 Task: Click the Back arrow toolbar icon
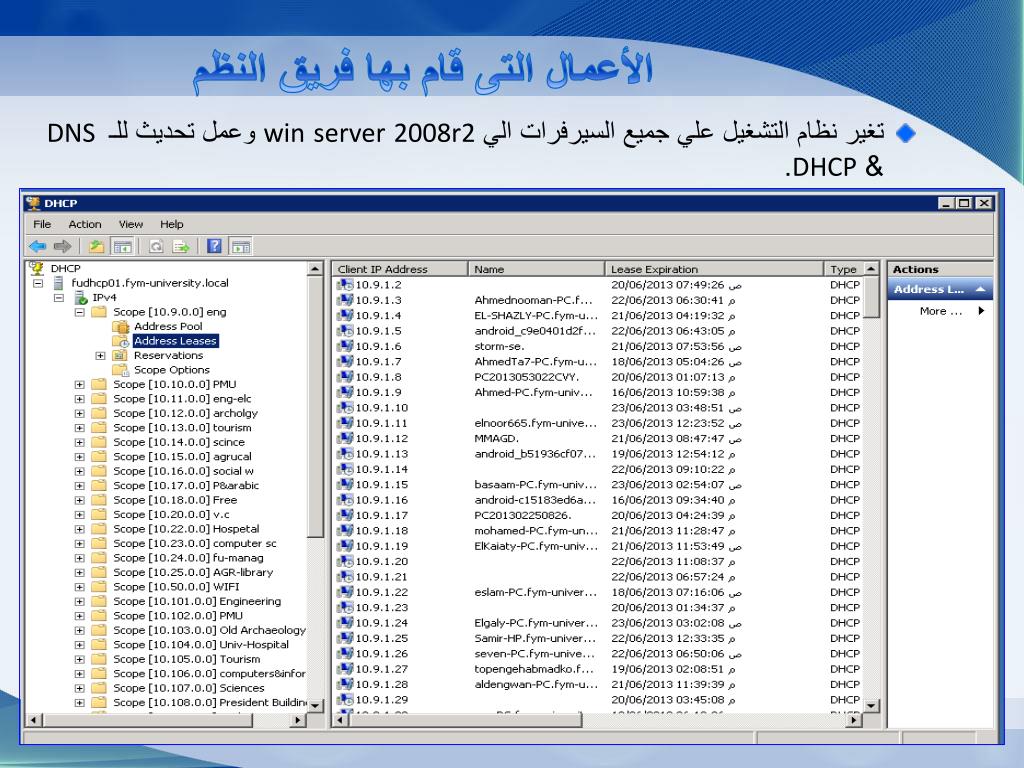tap(38, 246)
